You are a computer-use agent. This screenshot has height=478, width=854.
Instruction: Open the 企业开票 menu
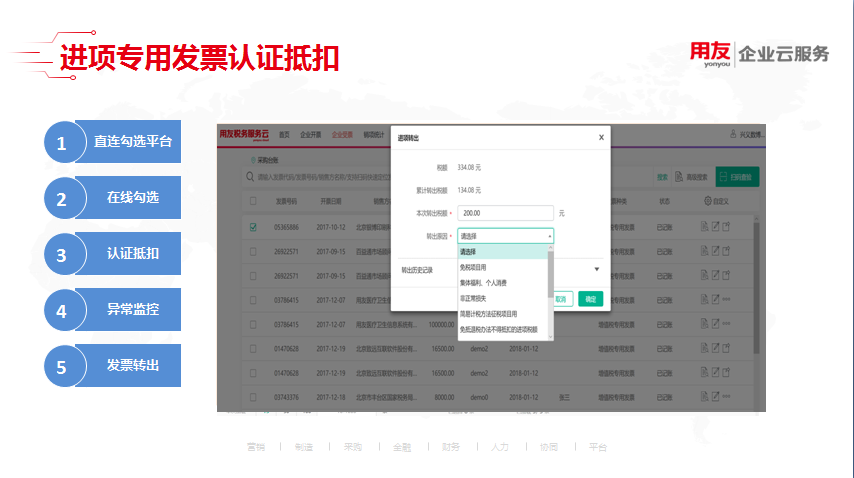[x=310, y=135]
